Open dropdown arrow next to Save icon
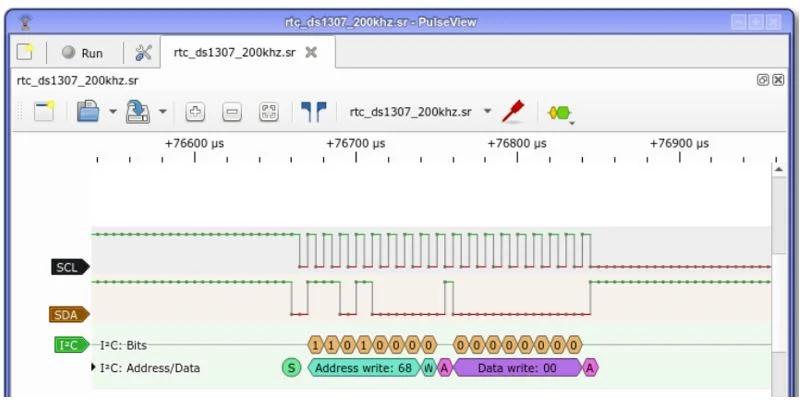The image size is (804, 408). [x=162, y=112]
